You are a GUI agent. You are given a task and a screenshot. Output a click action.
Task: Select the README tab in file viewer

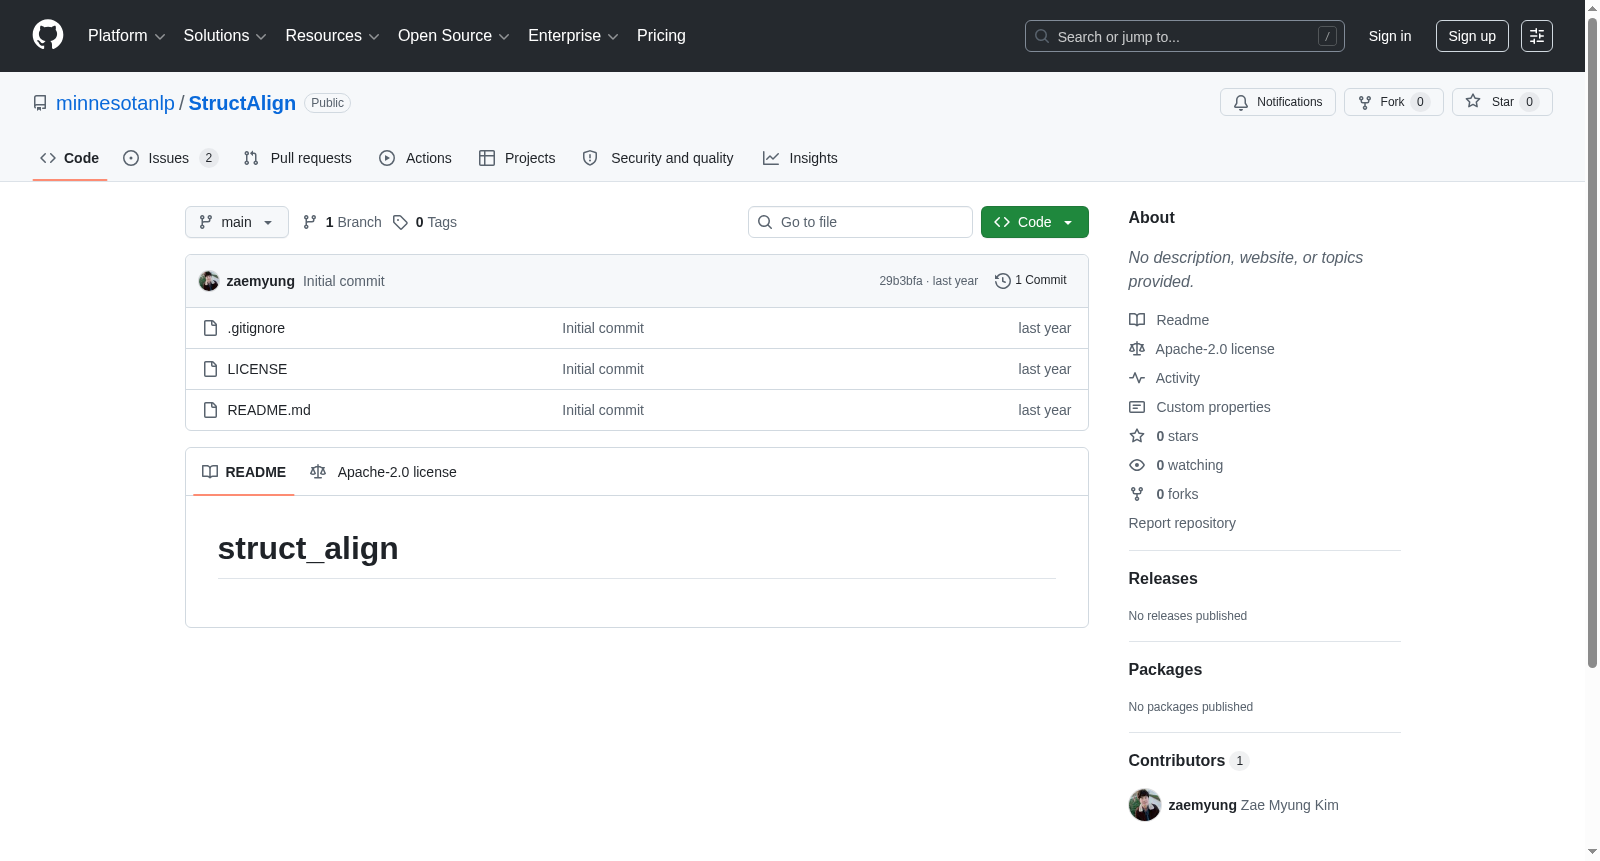(244, 472)
